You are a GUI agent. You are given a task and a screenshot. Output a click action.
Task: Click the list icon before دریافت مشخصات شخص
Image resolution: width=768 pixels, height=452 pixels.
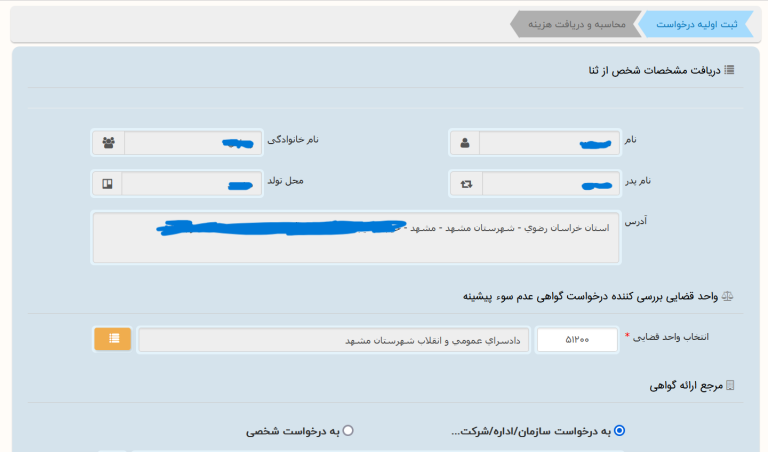[730, 70]
